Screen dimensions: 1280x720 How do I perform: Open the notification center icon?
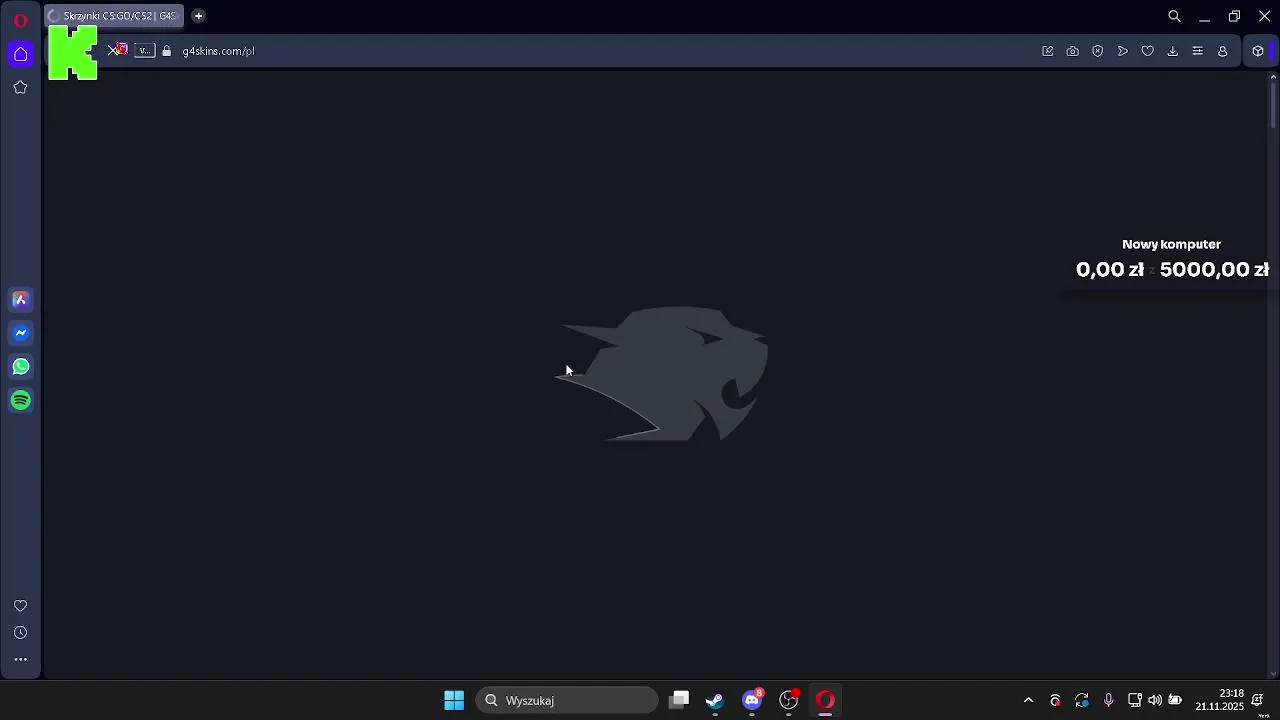(1258, 700)
